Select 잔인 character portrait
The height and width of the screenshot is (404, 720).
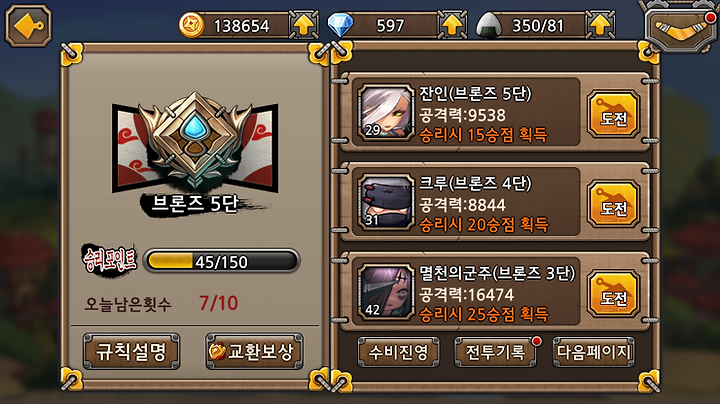pos(385,112)
